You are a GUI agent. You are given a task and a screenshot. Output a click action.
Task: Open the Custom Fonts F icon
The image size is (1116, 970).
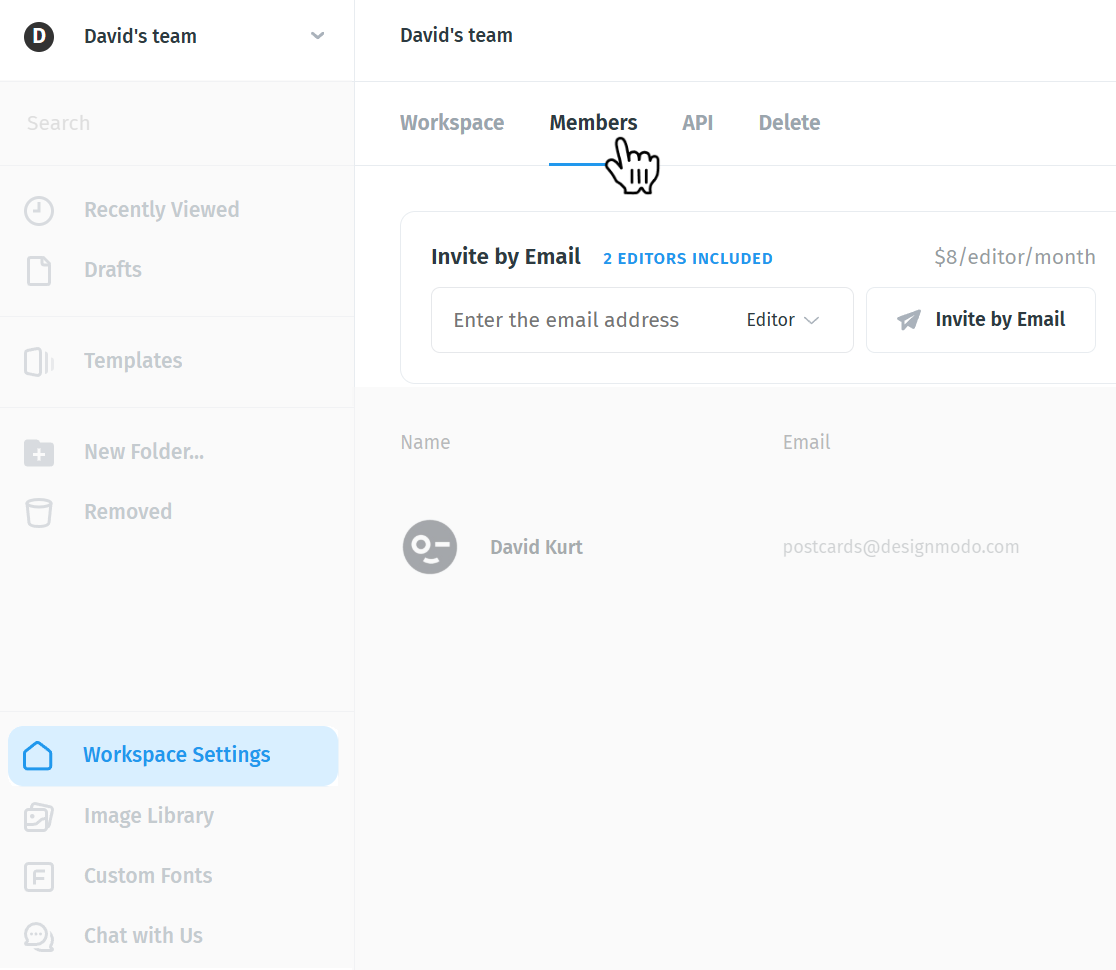click(x=38, y=877)
